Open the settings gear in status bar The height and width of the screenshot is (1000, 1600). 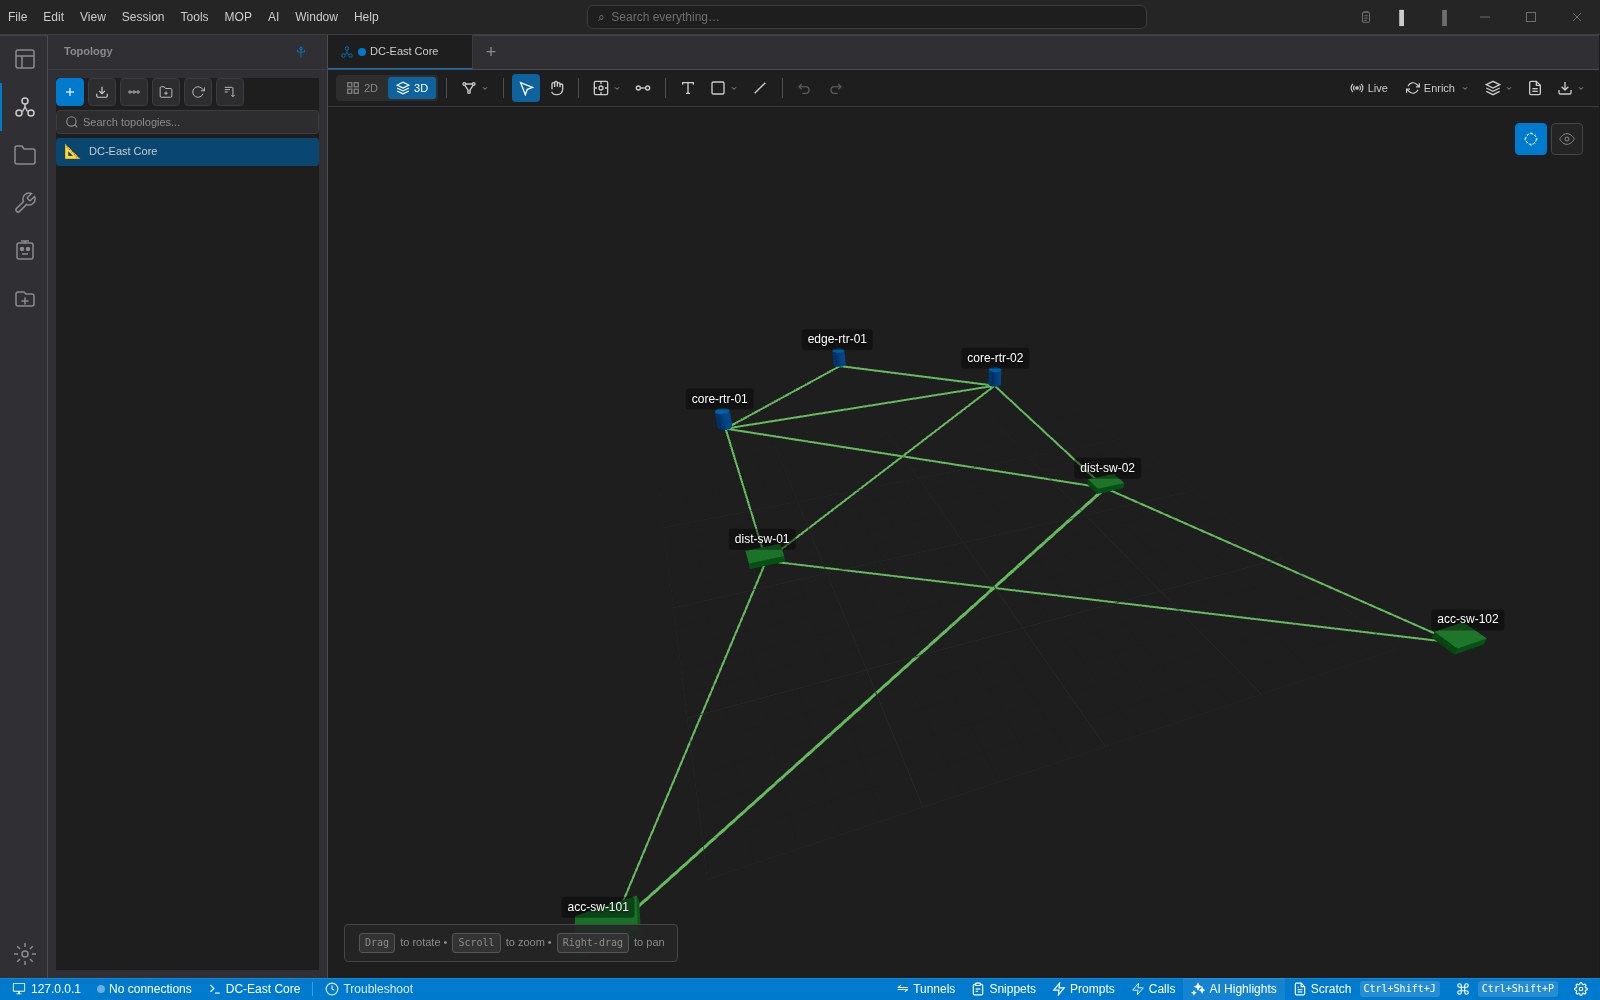tap(1581, 989)
